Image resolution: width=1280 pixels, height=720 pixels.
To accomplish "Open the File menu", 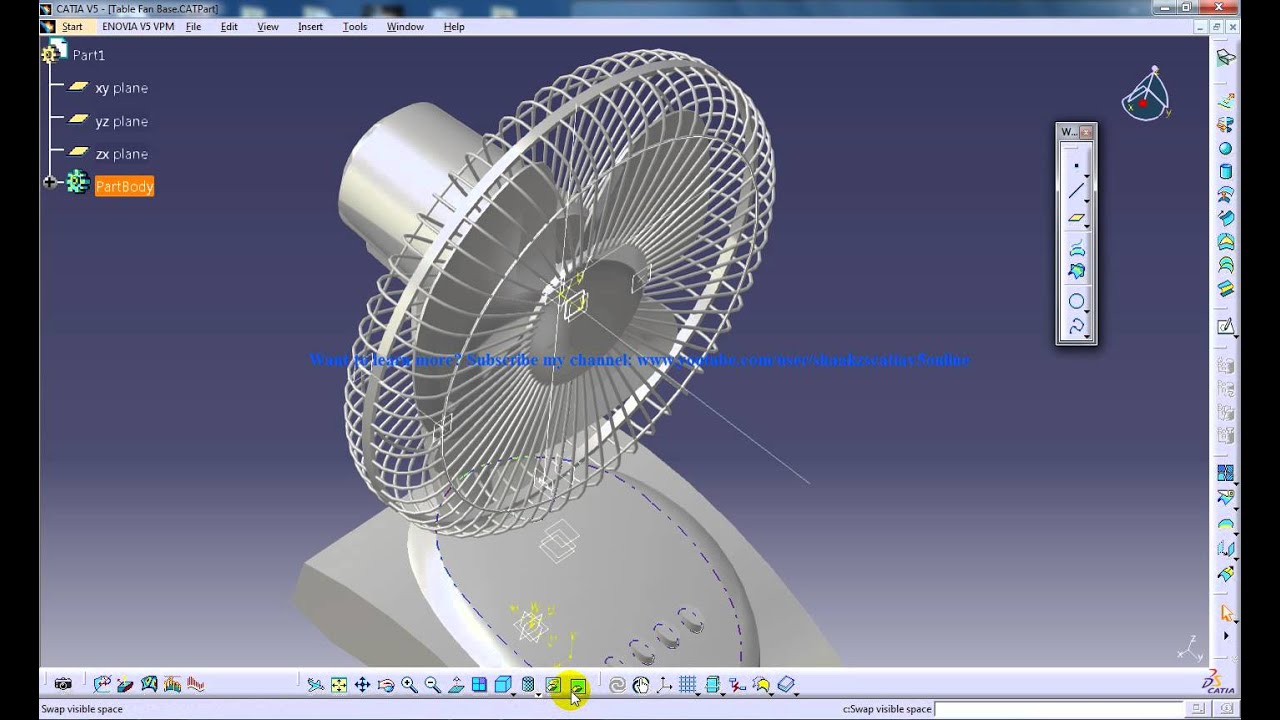I will [x=193, y=27].
